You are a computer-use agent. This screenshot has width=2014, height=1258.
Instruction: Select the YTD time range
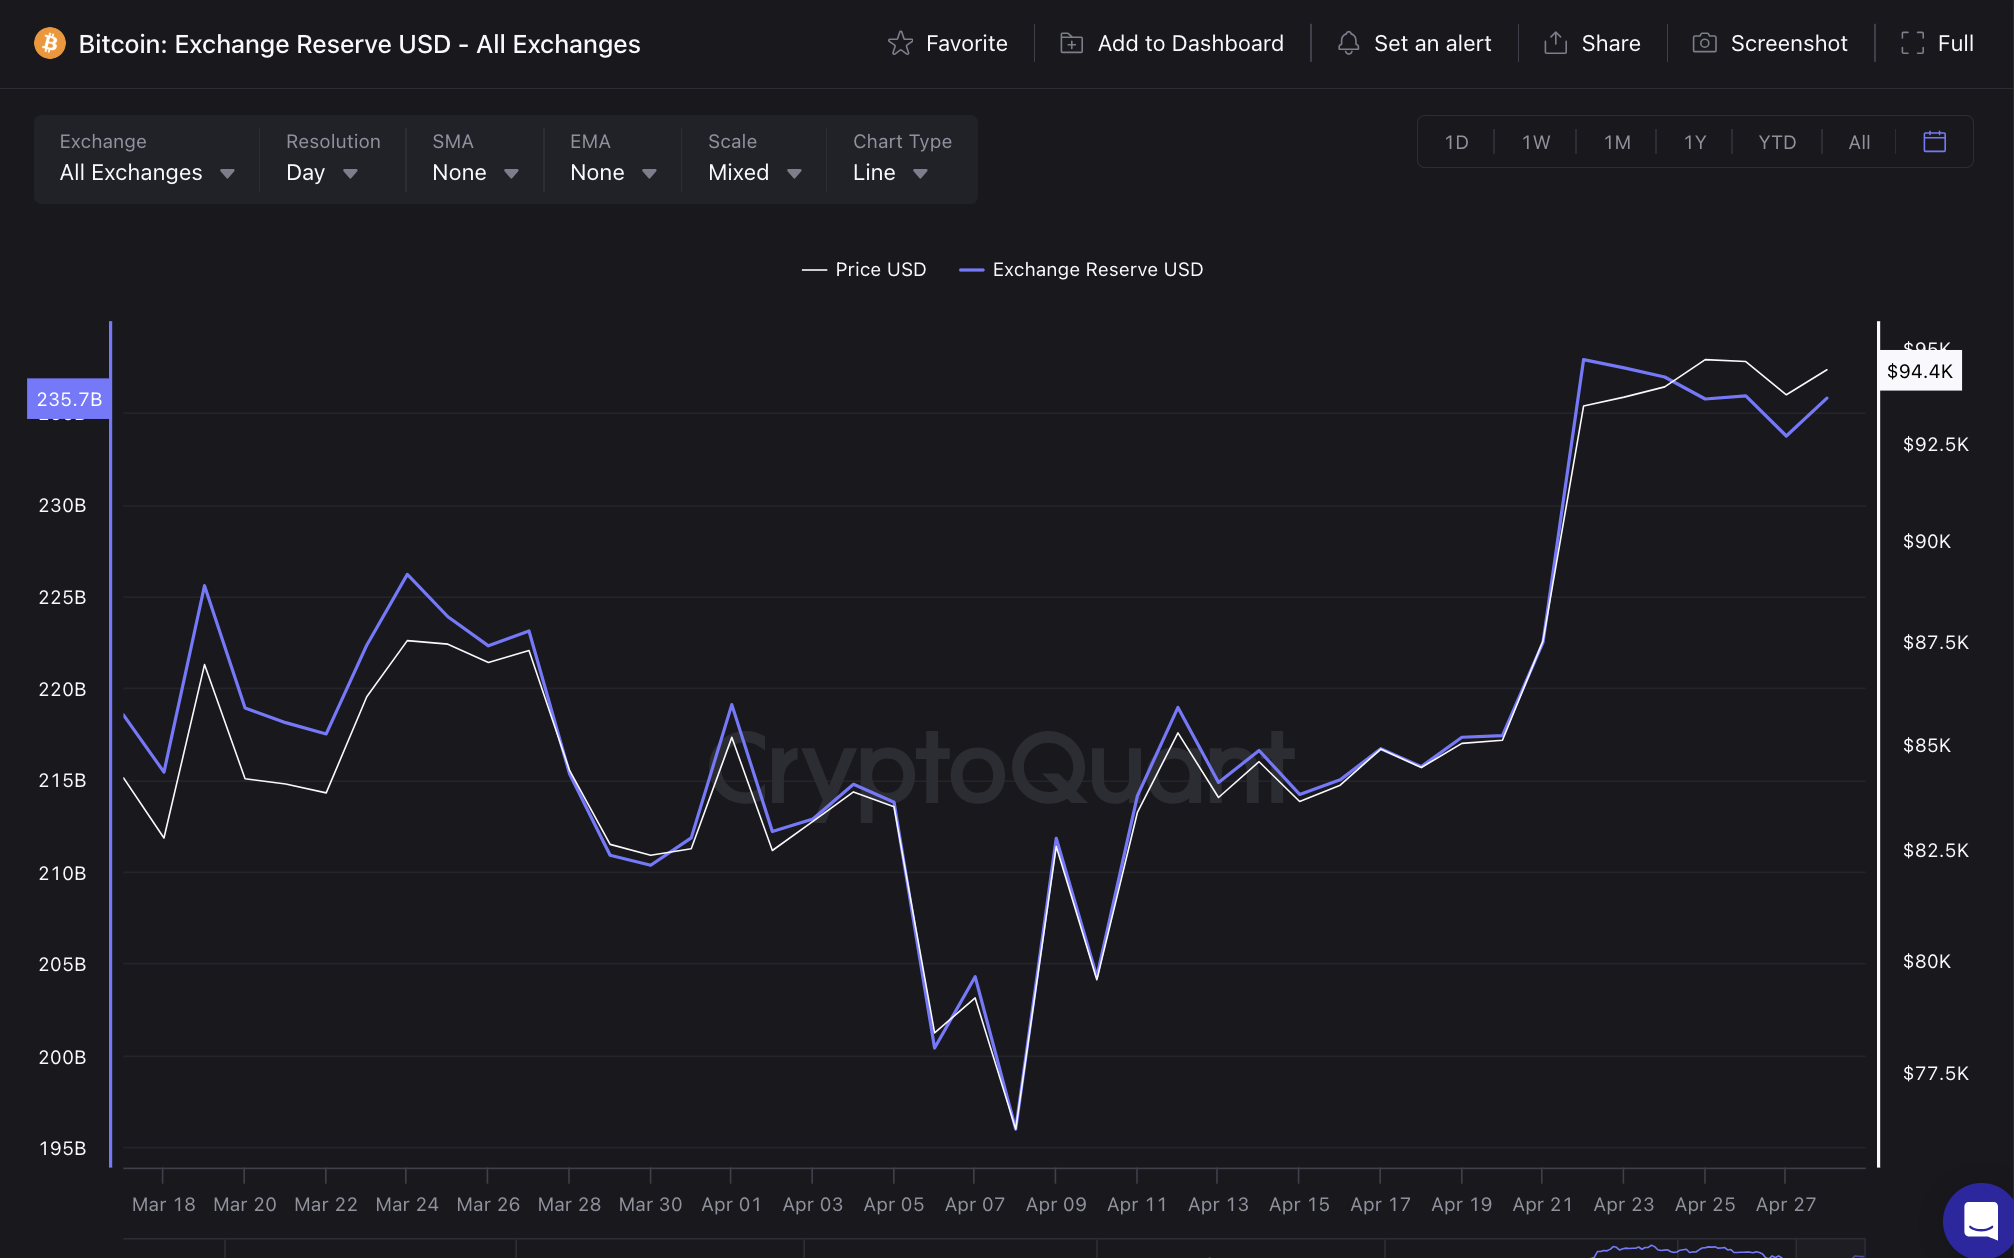coord(1777,141)
